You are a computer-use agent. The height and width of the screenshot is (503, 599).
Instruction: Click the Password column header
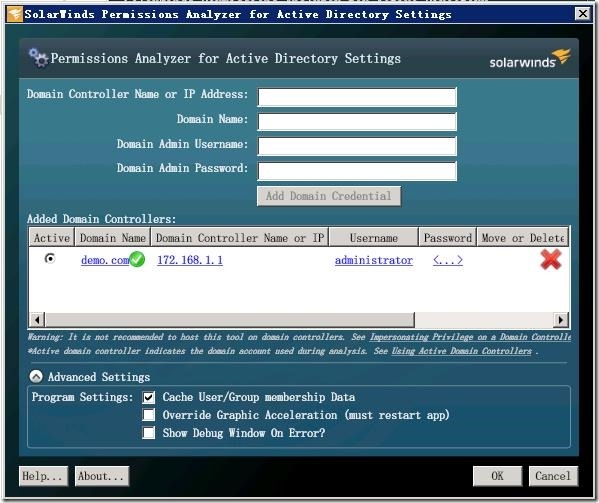tap(447, 238)
